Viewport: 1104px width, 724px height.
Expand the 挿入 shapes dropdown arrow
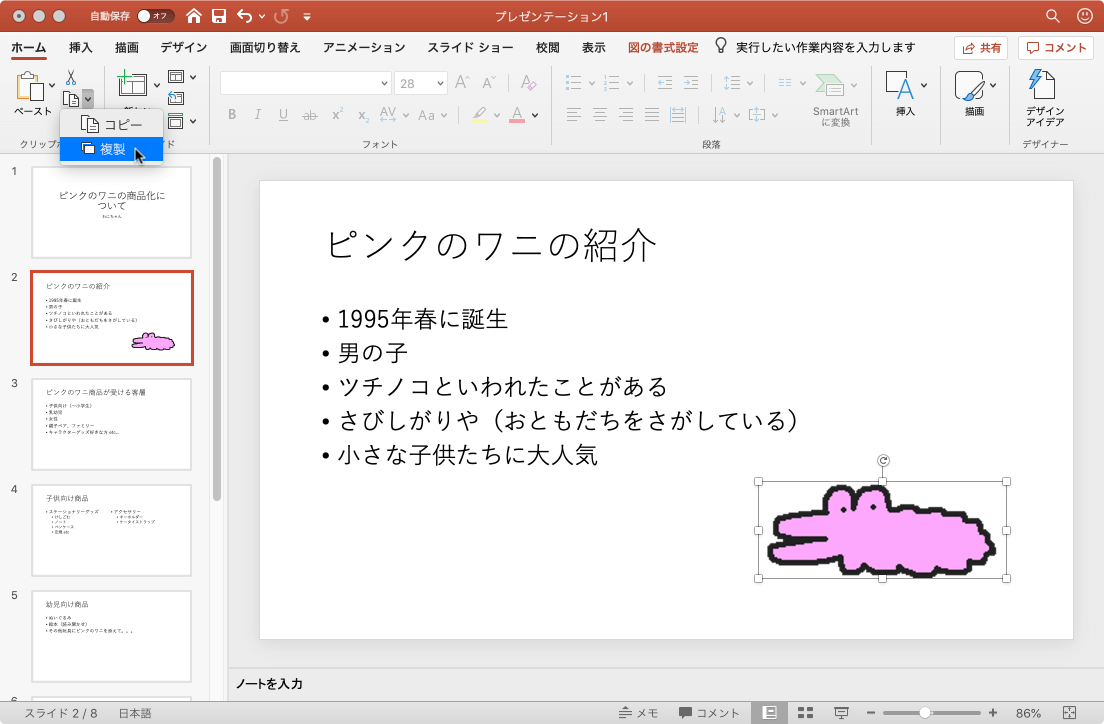(924, 85)
